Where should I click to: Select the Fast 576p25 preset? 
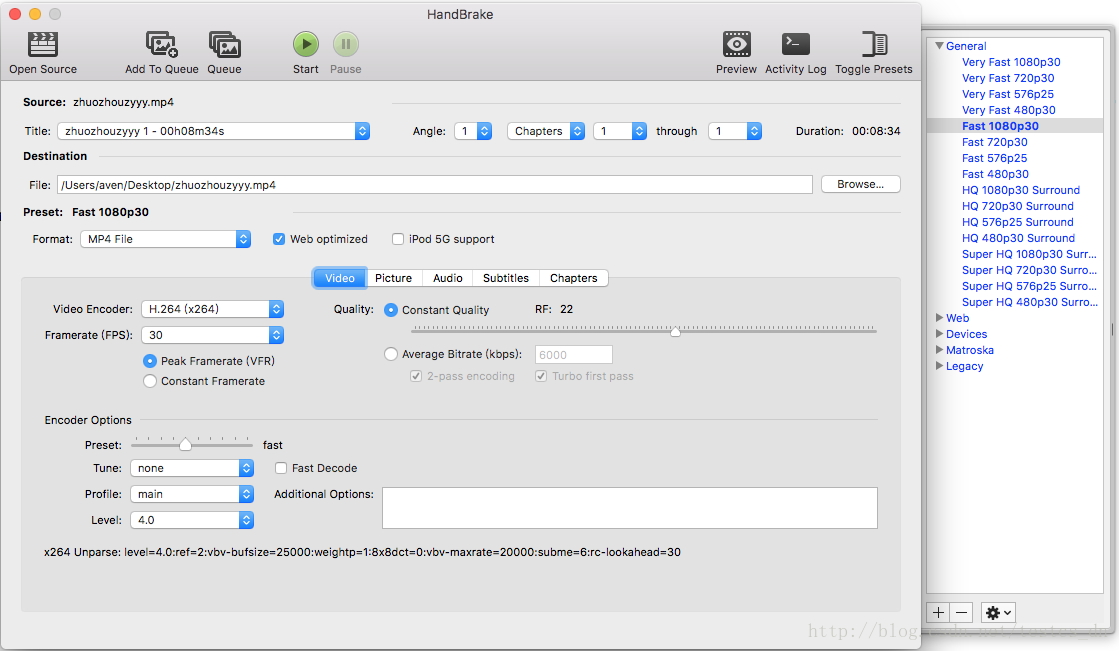pyautogui.click(x=995, y=158)
